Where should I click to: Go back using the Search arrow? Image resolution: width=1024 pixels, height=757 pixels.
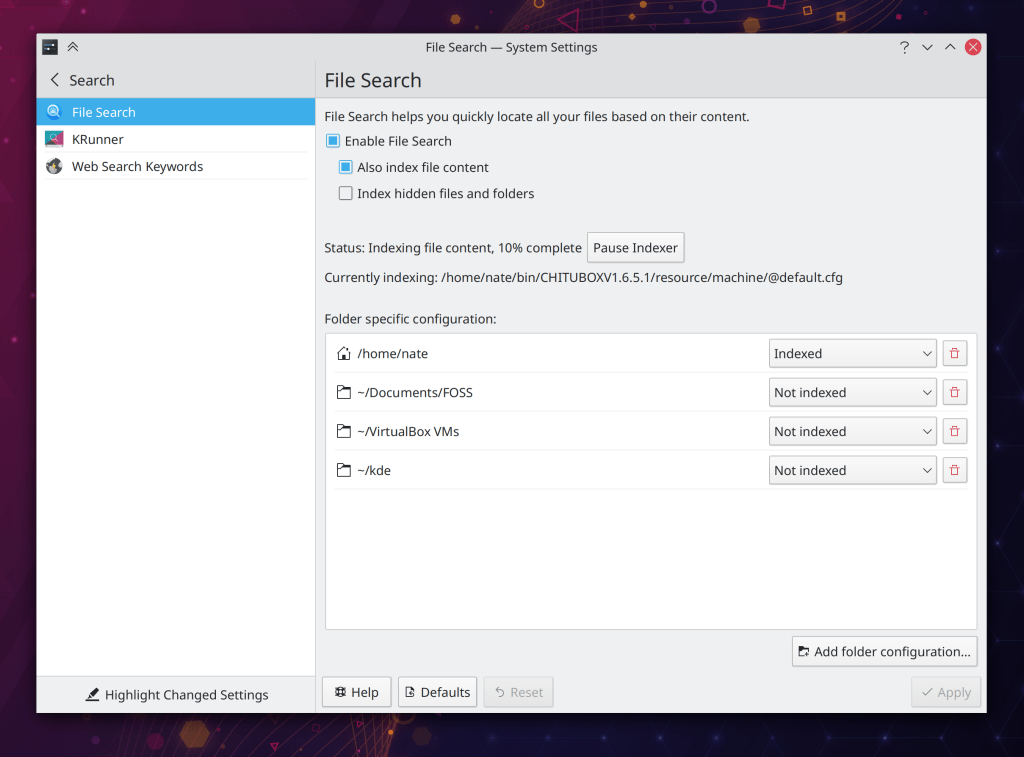click(x=55, y=80)
